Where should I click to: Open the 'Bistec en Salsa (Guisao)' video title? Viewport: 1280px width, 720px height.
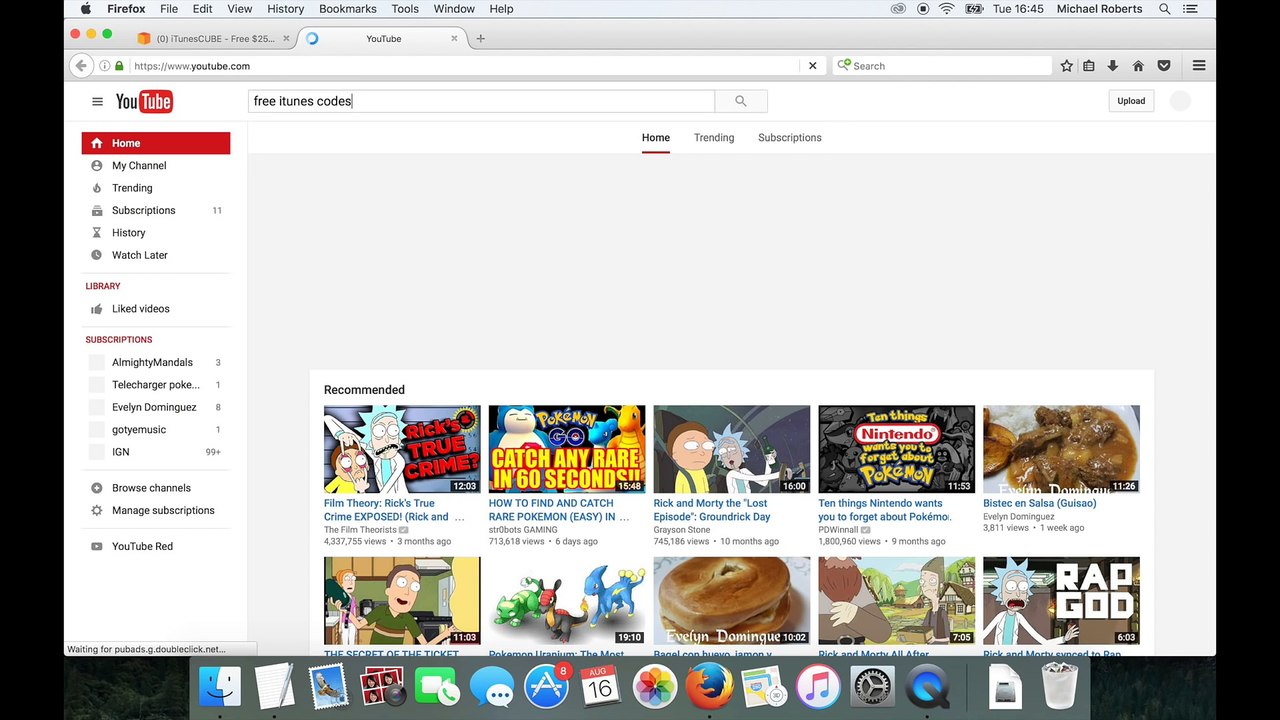click(1040, 503)
